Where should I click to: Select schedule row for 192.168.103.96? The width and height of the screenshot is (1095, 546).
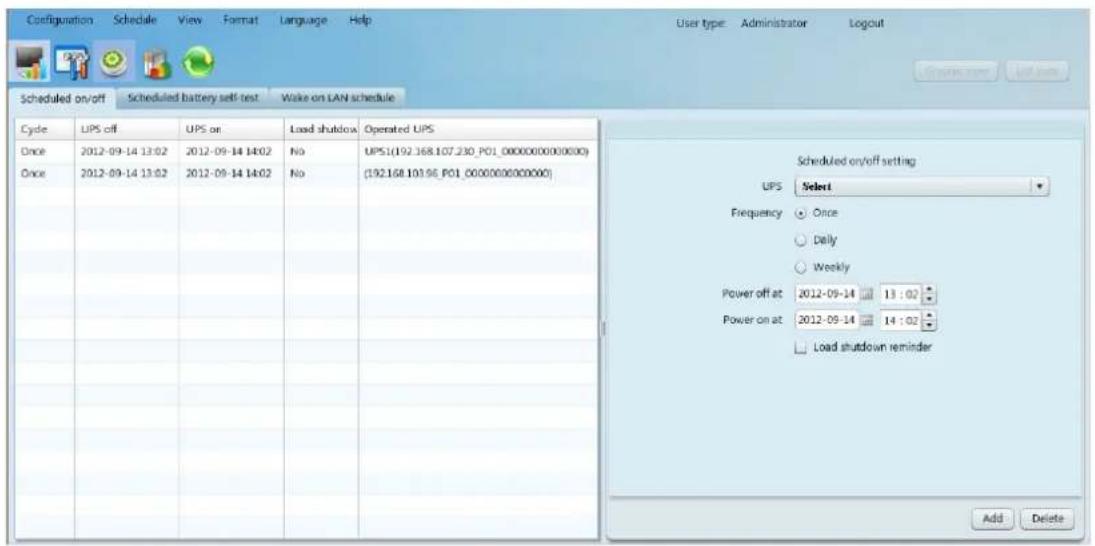[x=307, y=172]
